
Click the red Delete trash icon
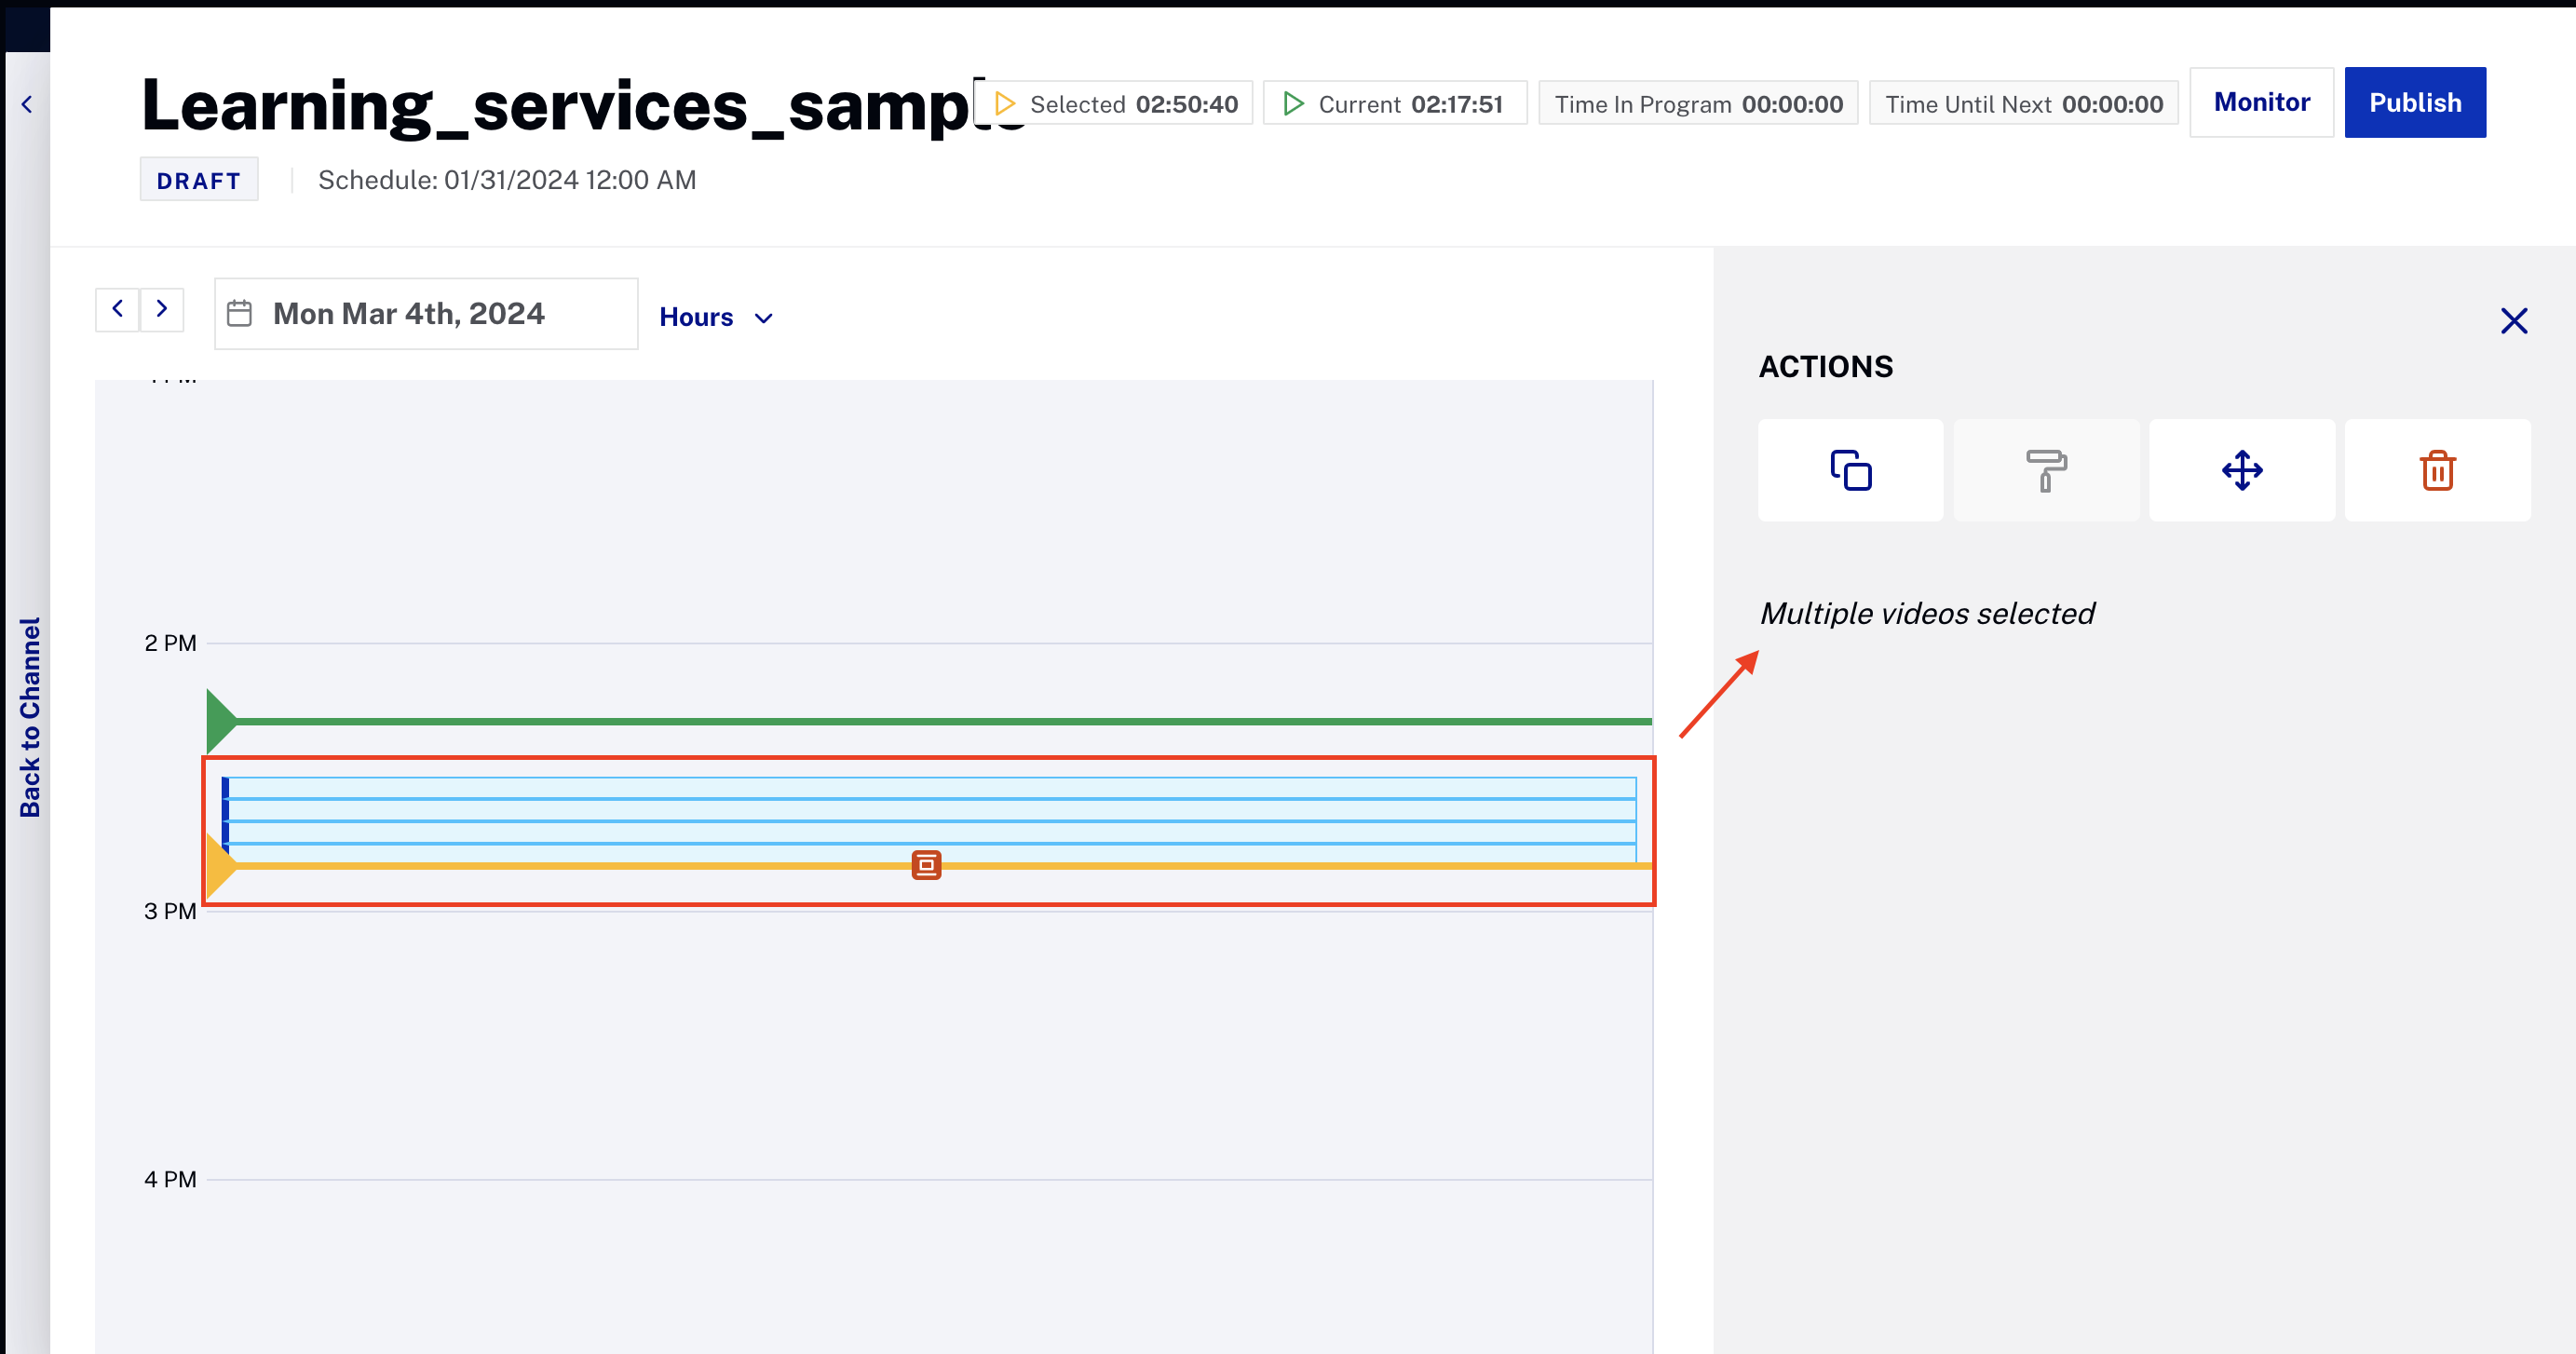pyautogui.click(x=2437, y=470)
